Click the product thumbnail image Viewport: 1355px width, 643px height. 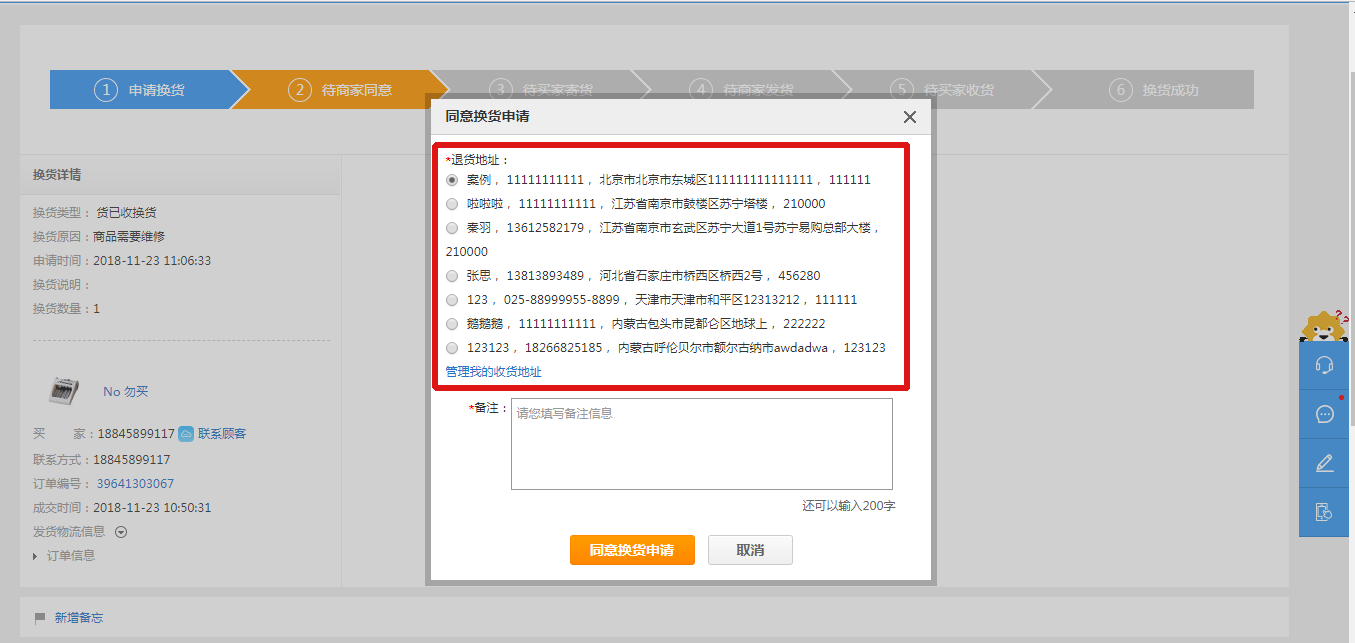pyautogui.click(x=65, y=390)
